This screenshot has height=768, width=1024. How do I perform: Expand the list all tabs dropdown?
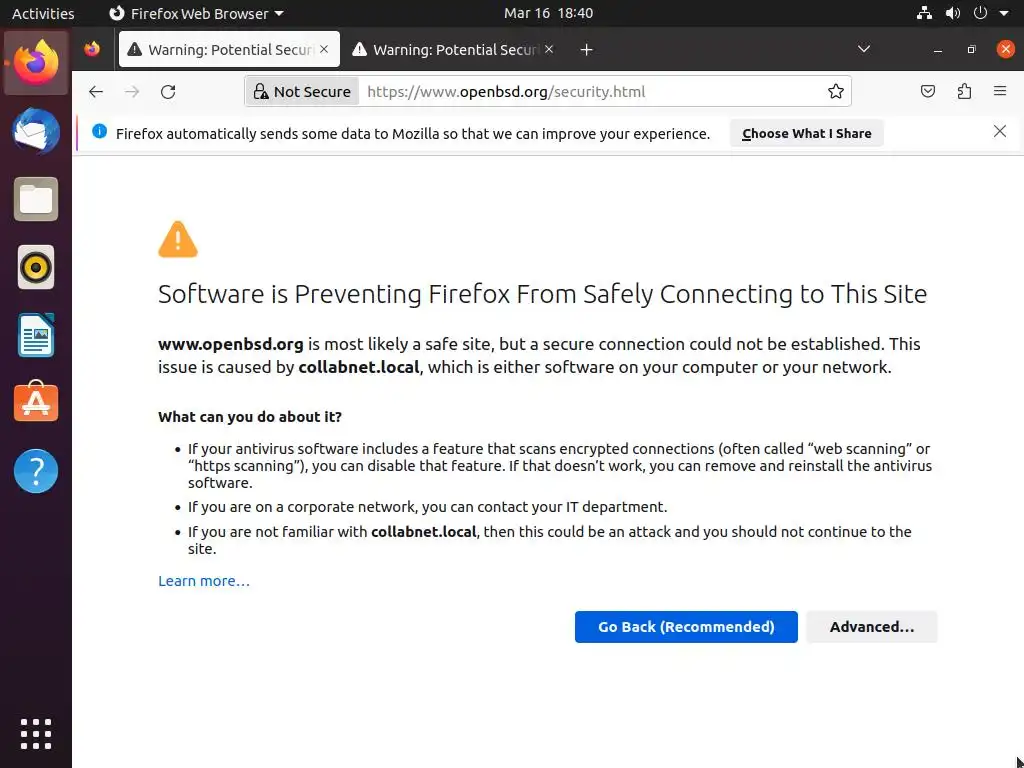864,49
